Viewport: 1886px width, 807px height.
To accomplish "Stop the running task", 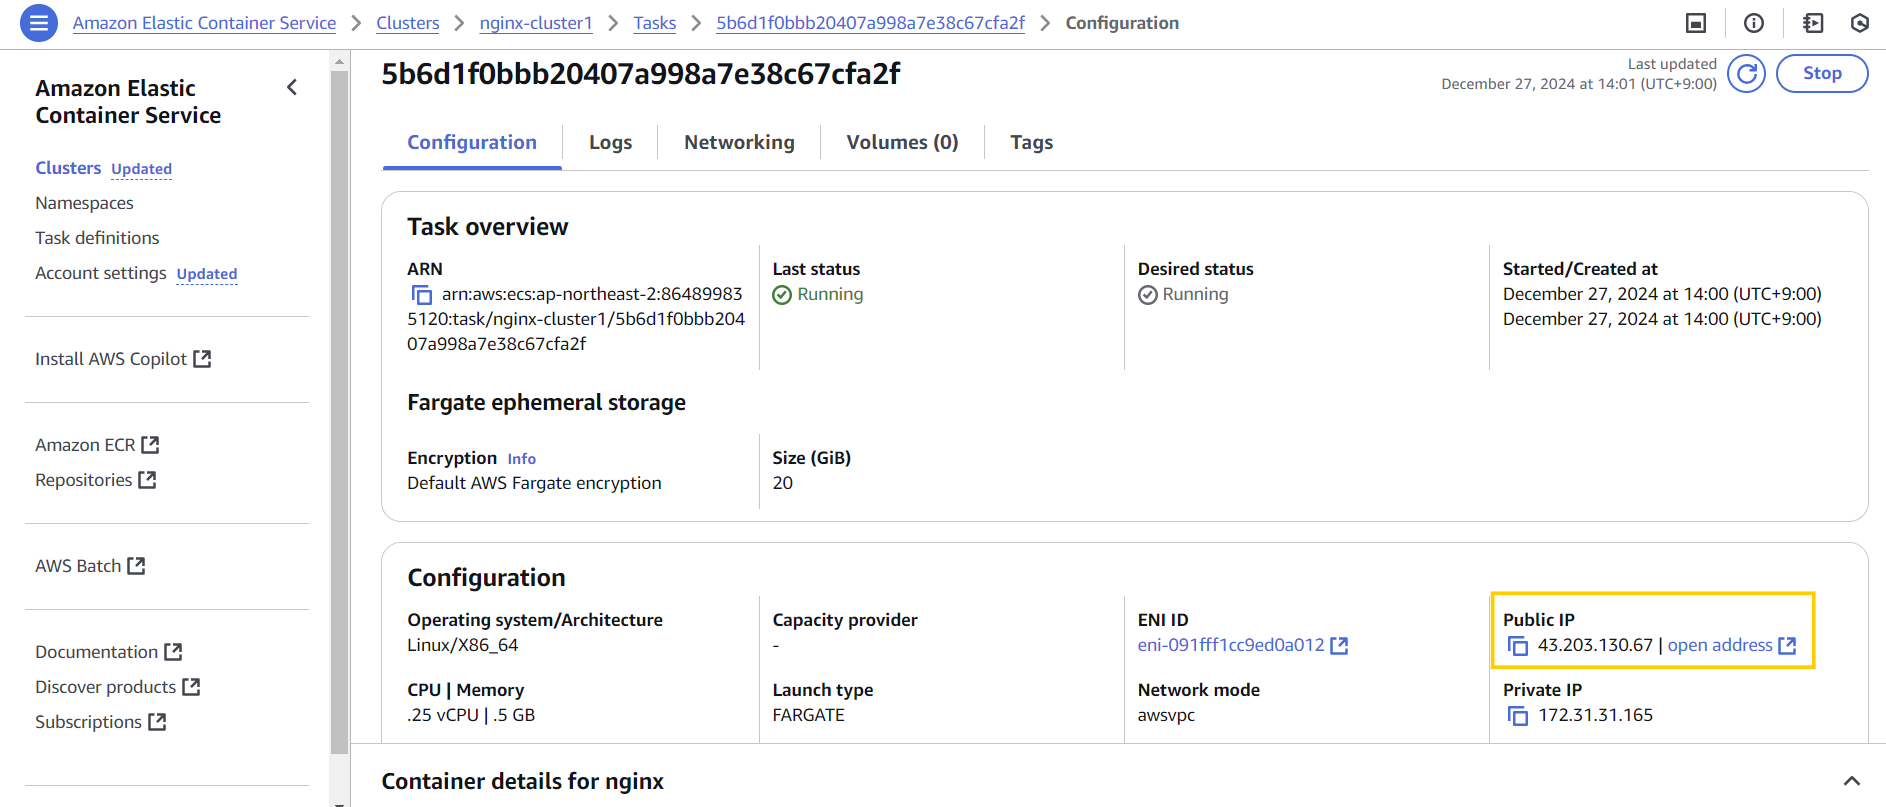I will coord(1821,73).
